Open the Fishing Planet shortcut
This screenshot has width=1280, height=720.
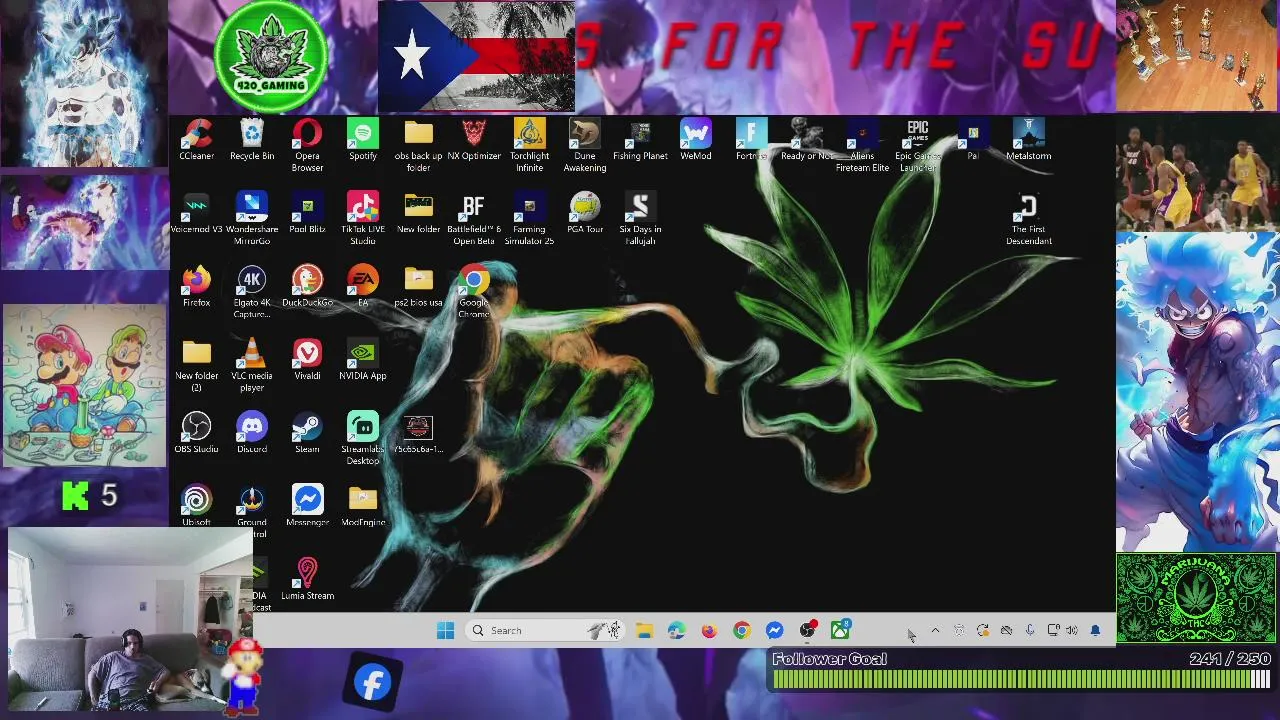click(640, 140)
